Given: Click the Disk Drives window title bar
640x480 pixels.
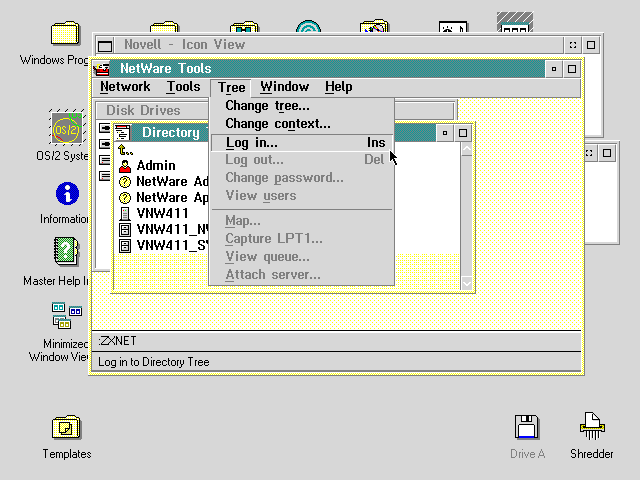Looking at the screenshot, I should (x=153, y=111).
